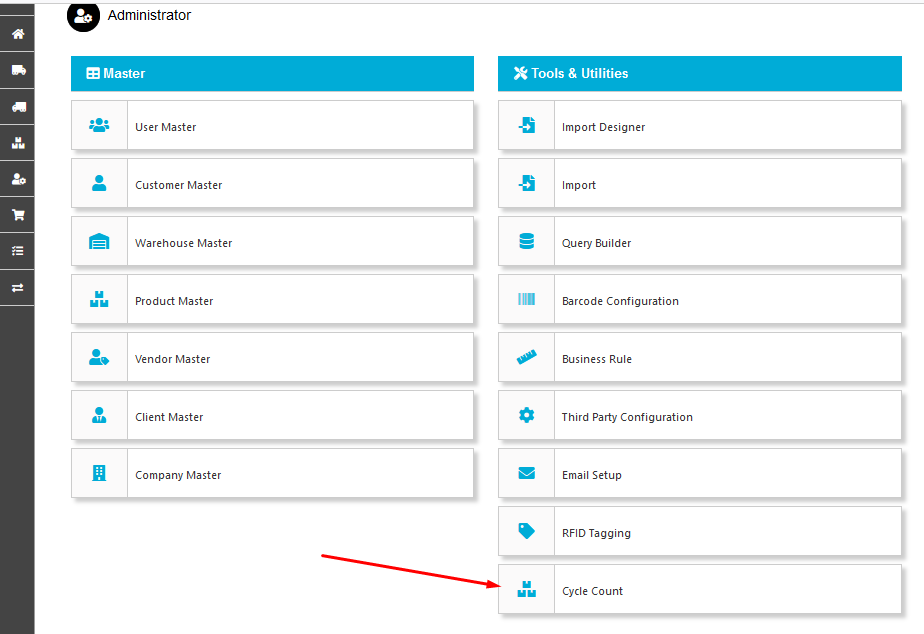Screen dimensions: 924x634
Task: Click the user settings icon in sidebar
Action: [x=17, y=179]
